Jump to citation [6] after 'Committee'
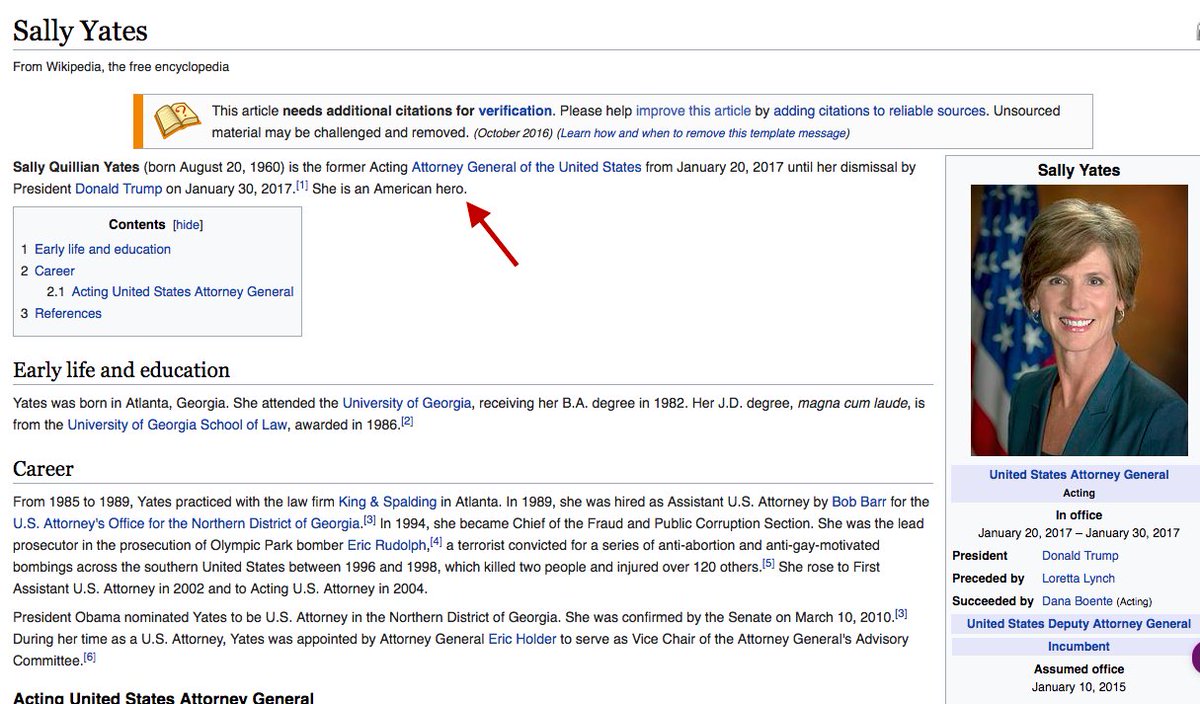The image size is (1200, 704). pos(90,658)
